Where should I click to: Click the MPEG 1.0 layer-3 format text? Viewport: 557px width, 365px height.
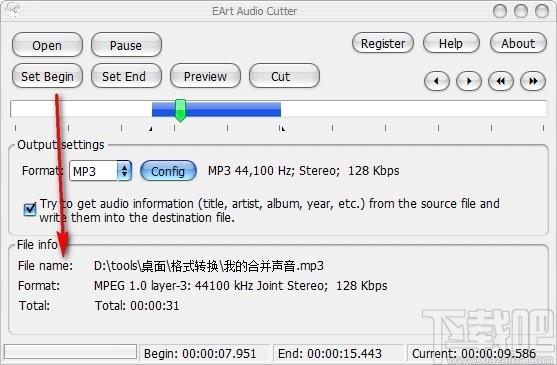click(x=240, y=285)
